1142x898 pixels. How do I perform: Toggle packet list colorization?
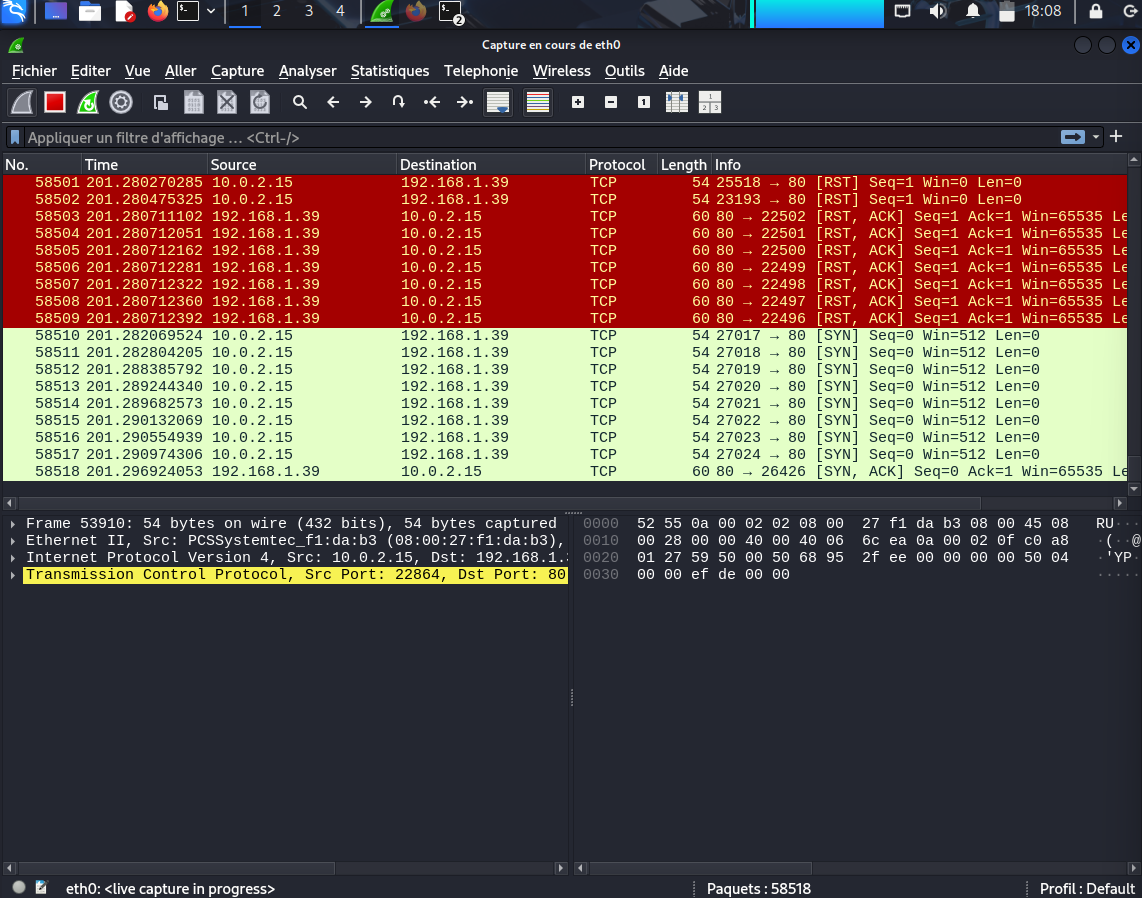[538, 102]
